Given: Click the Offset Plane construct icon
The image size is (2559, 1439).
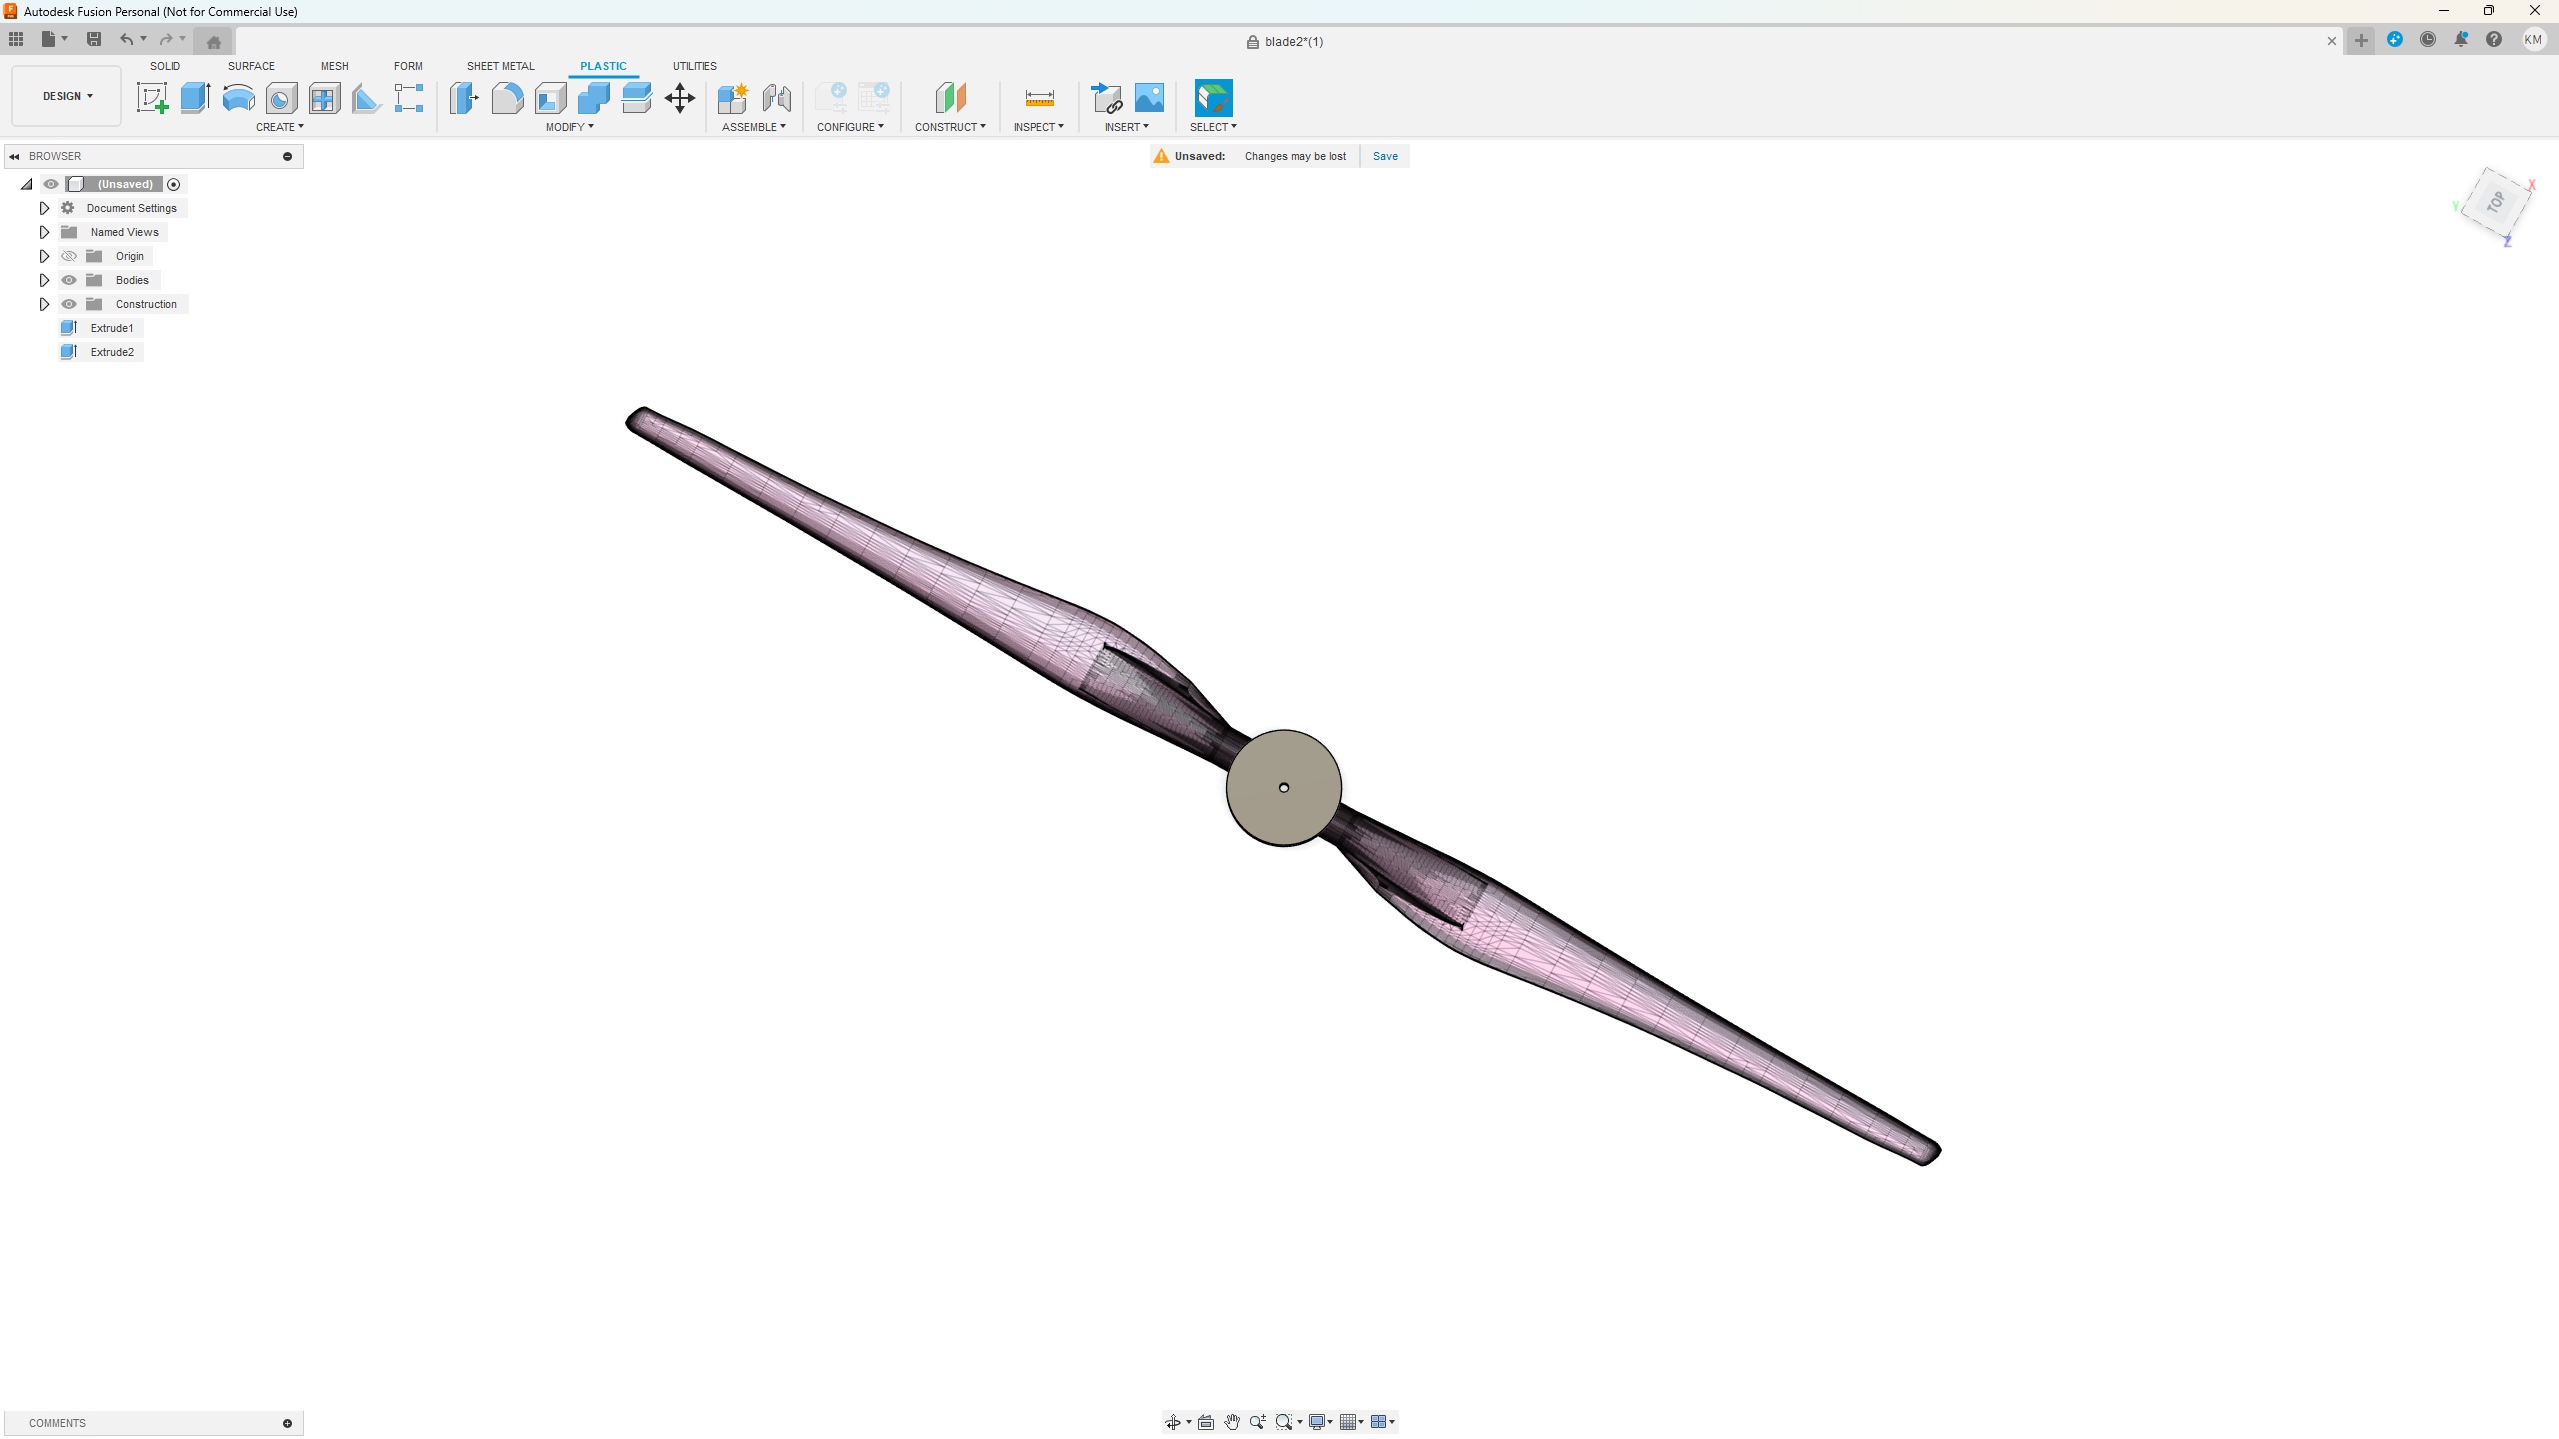Looking at the screenshot, I should tap(951, 98).
